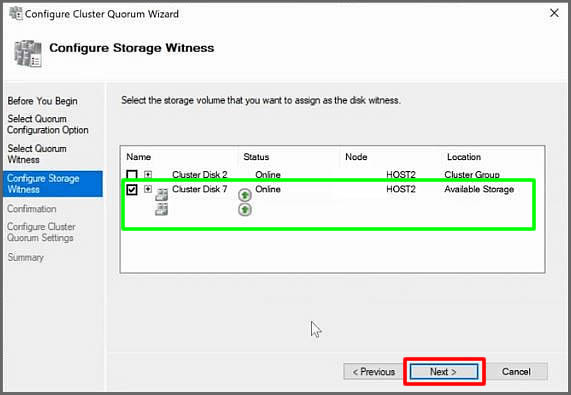The image size is (571, 395).
Task: Click the wizard icon in the title bar
Action: 16,13
